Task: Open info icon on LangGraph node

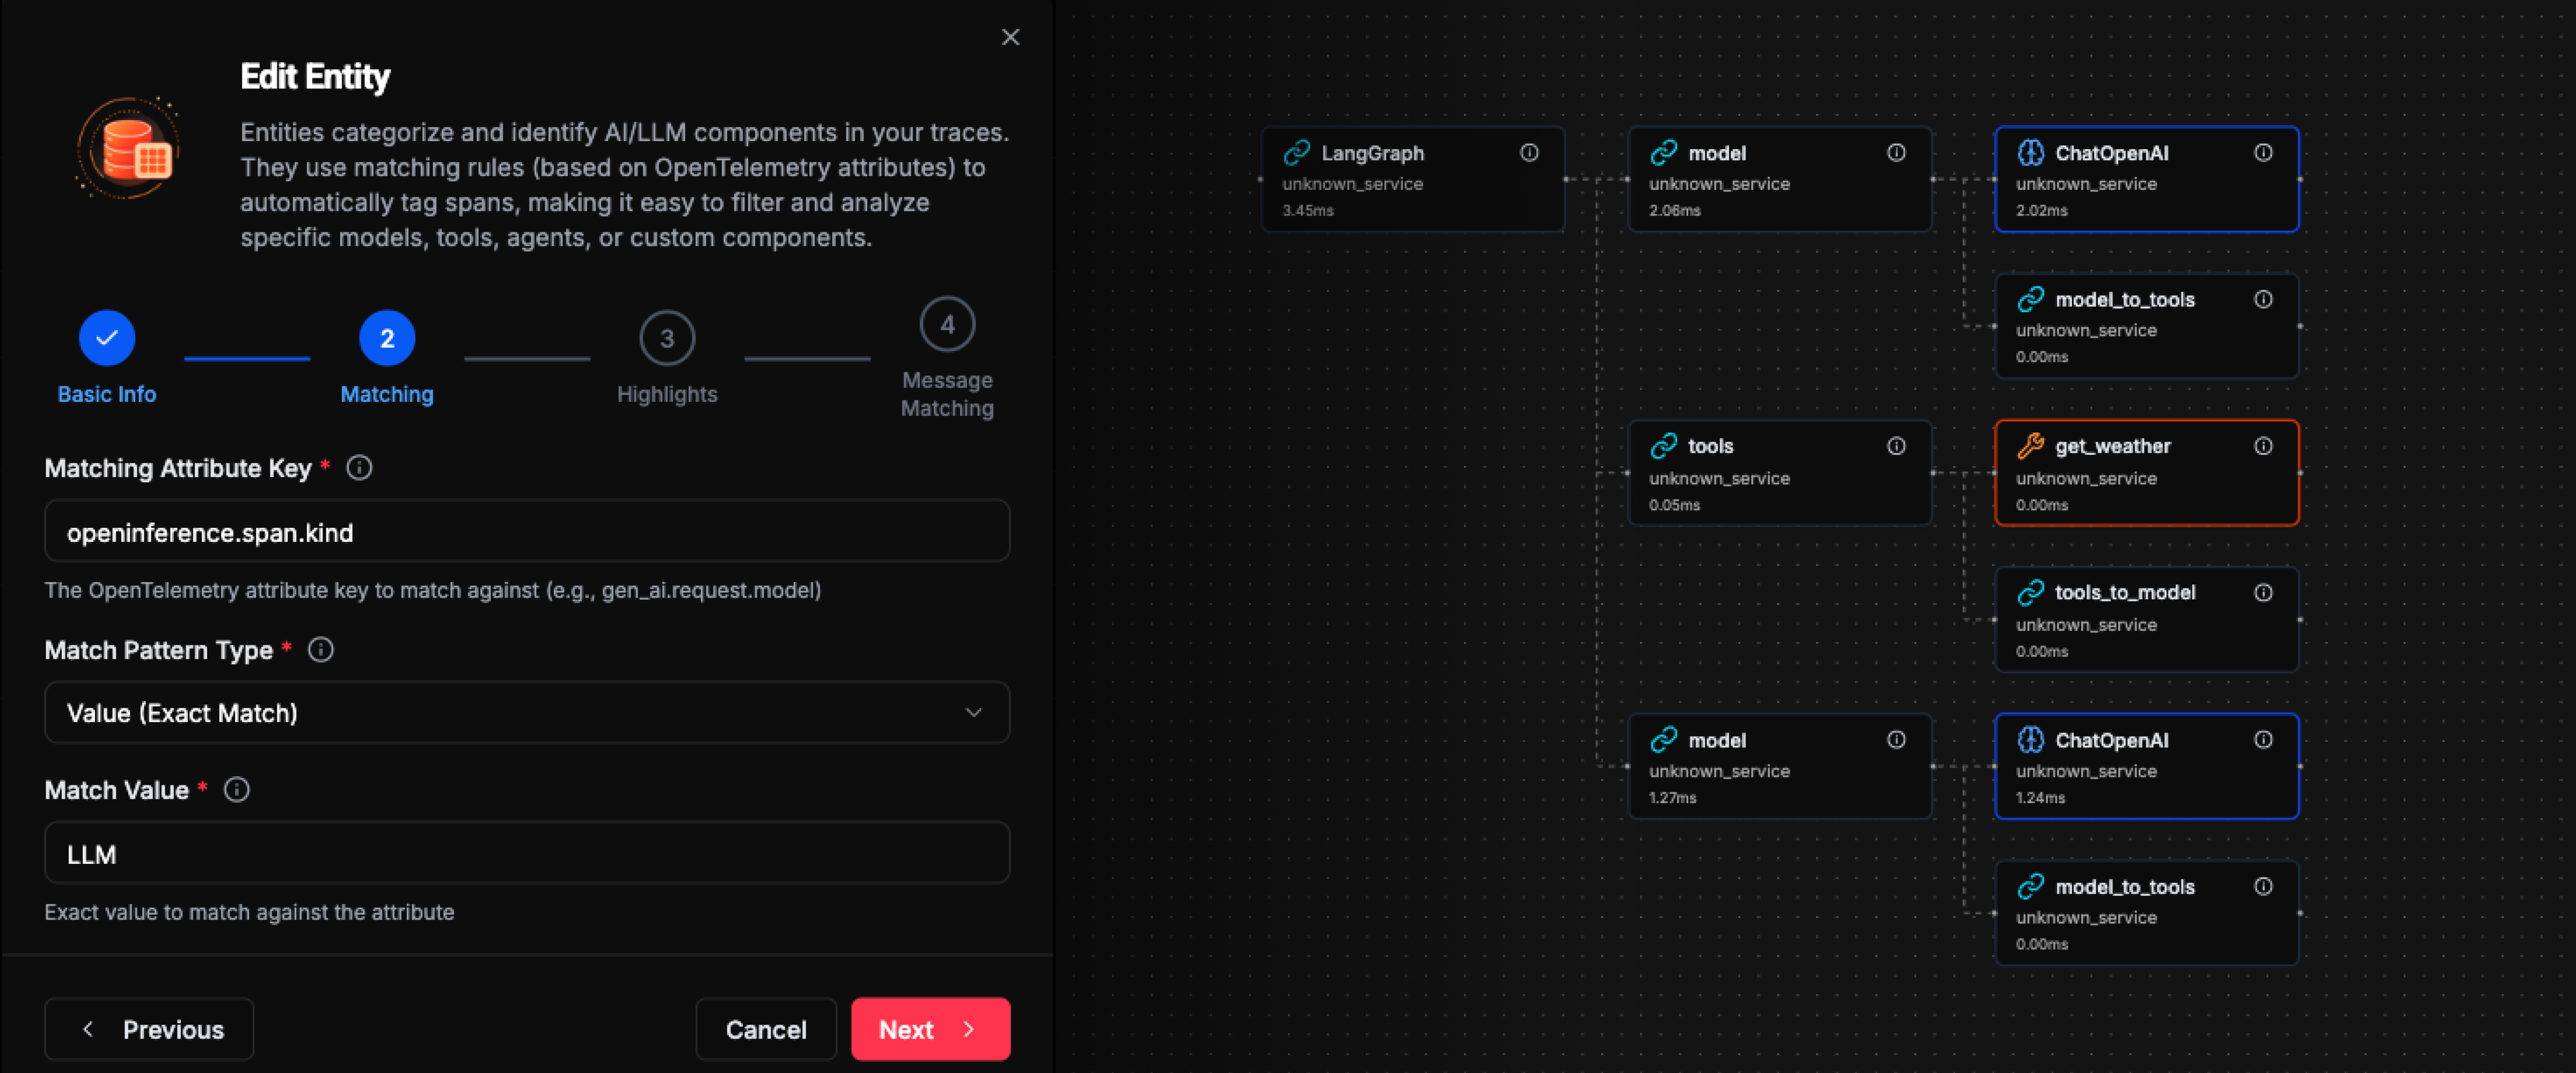Action: 1529,153
